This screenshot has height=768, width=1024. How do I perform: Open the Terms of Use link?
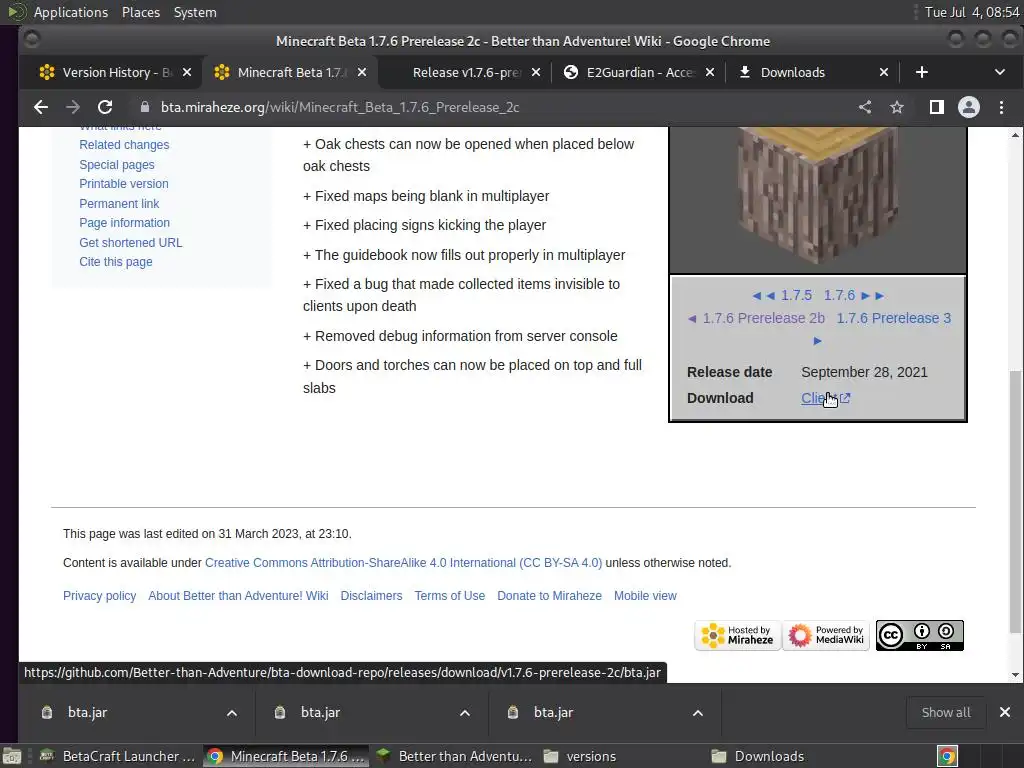(449, 596)
